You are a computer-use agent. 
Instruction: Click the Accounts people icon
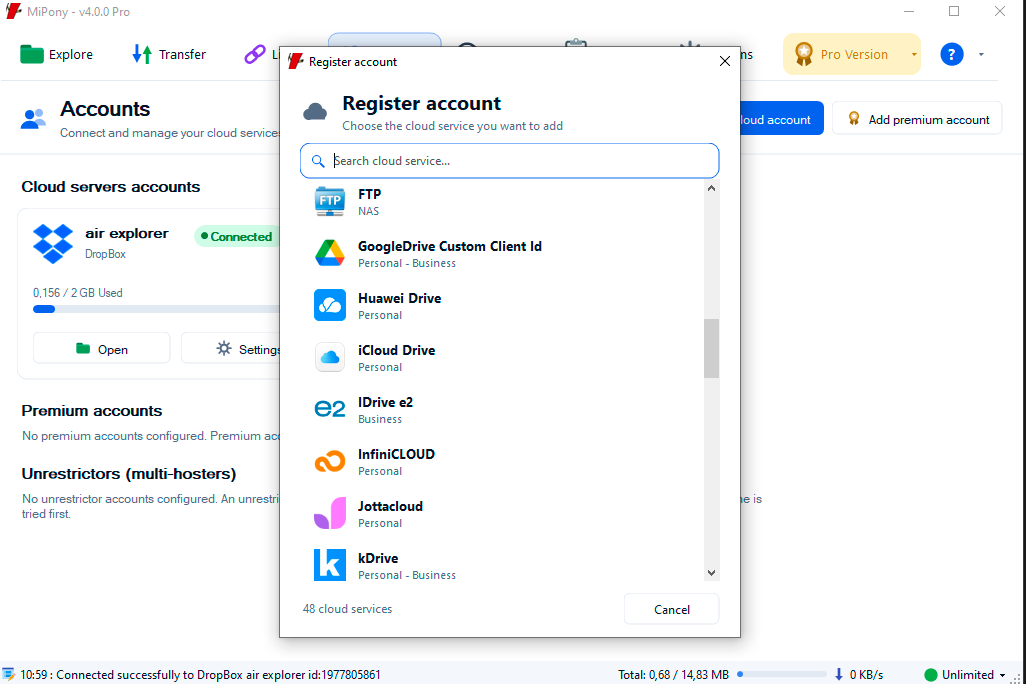coord(33,119)
